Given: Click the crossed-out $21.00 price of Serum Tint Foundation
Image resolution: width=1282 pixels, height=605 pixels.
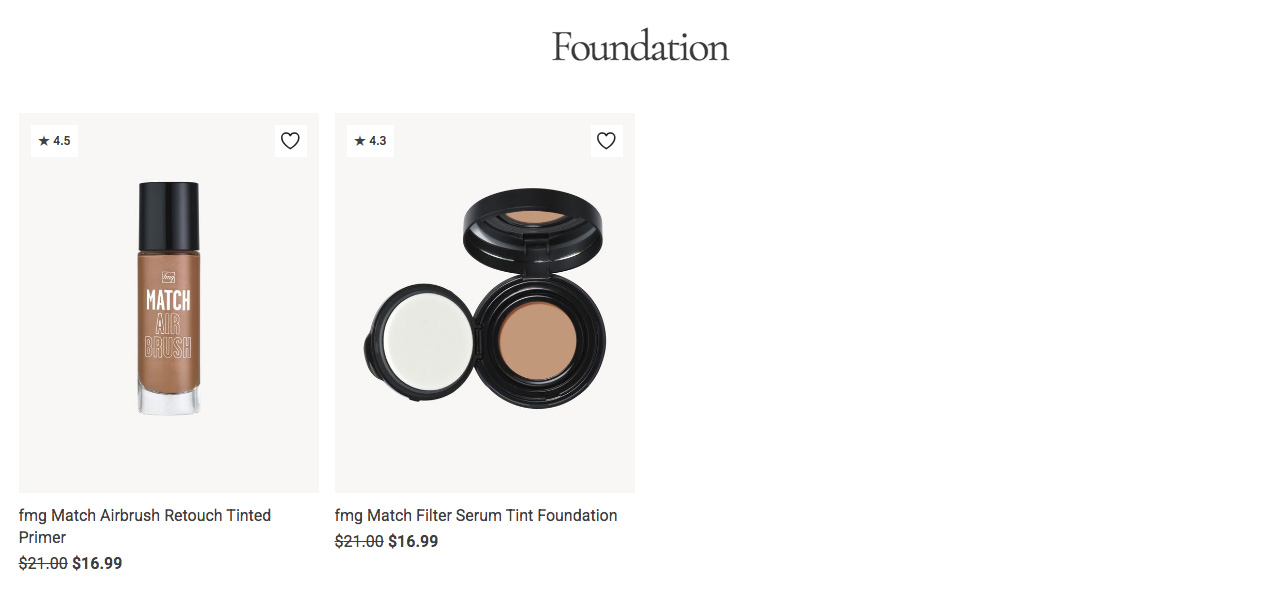Looking at the screenshot, I should pyautogui.click(x=359, y=541).
